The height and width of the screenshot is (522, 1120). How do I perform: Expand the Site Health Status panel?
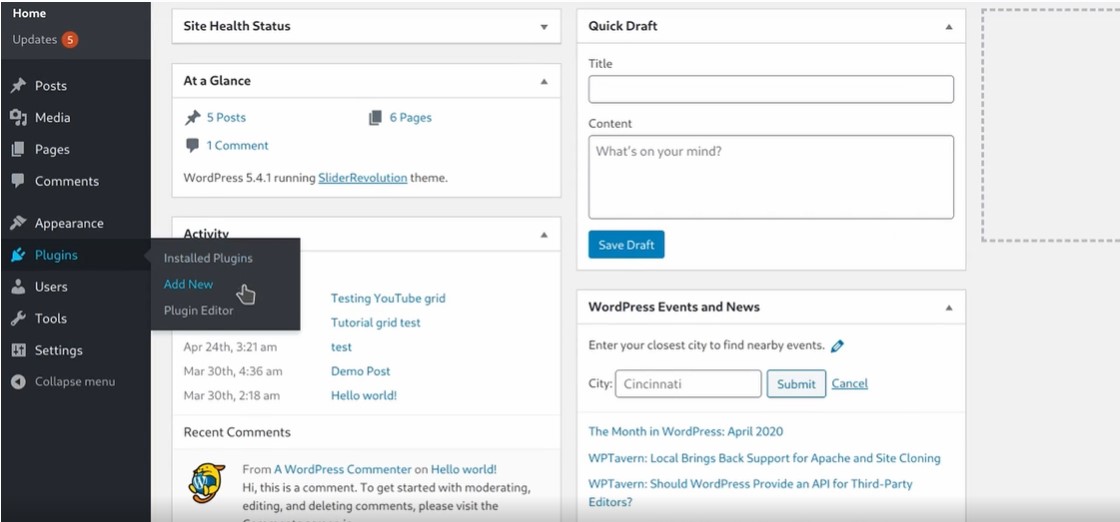coord(544,26)
